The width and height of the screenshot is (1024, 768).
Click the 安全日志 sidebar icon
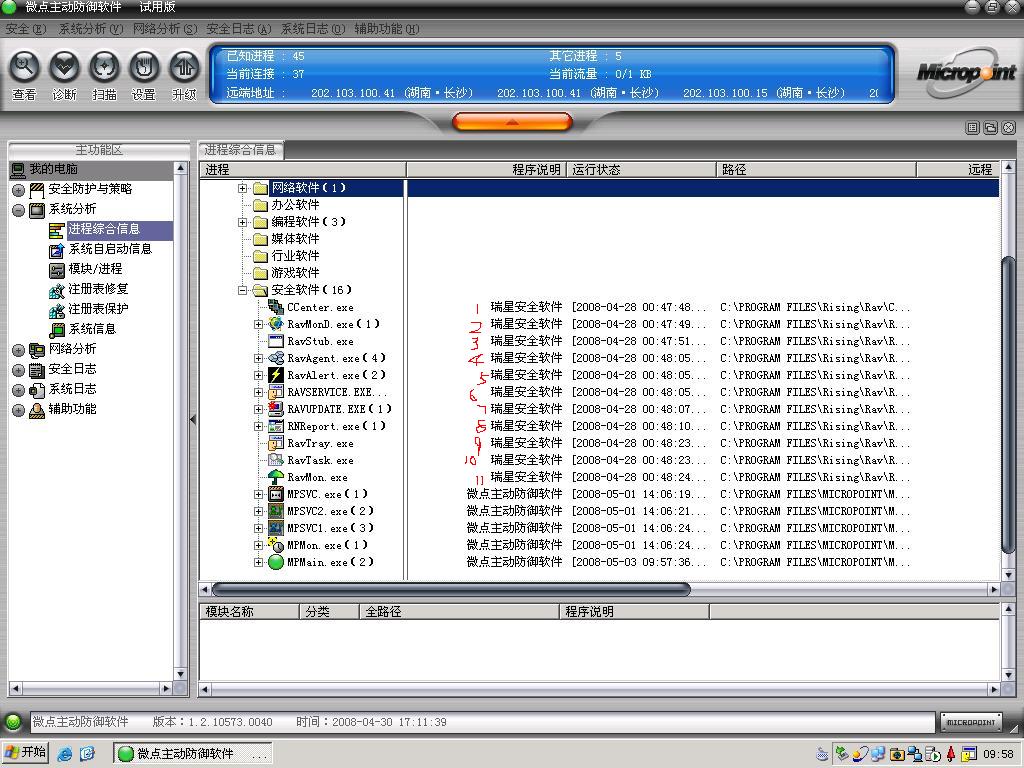[x=37, y=370]
